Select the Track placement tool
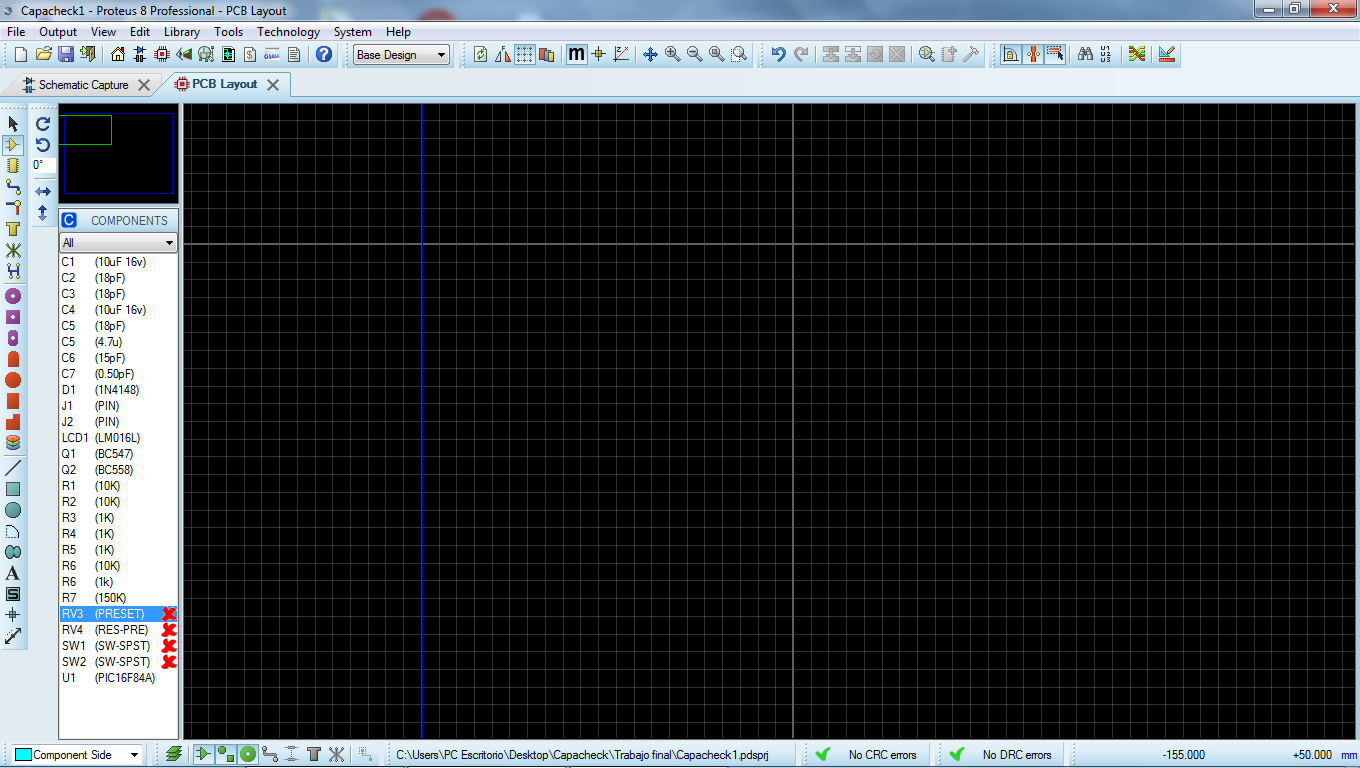1360x768 pixels. 13,186
